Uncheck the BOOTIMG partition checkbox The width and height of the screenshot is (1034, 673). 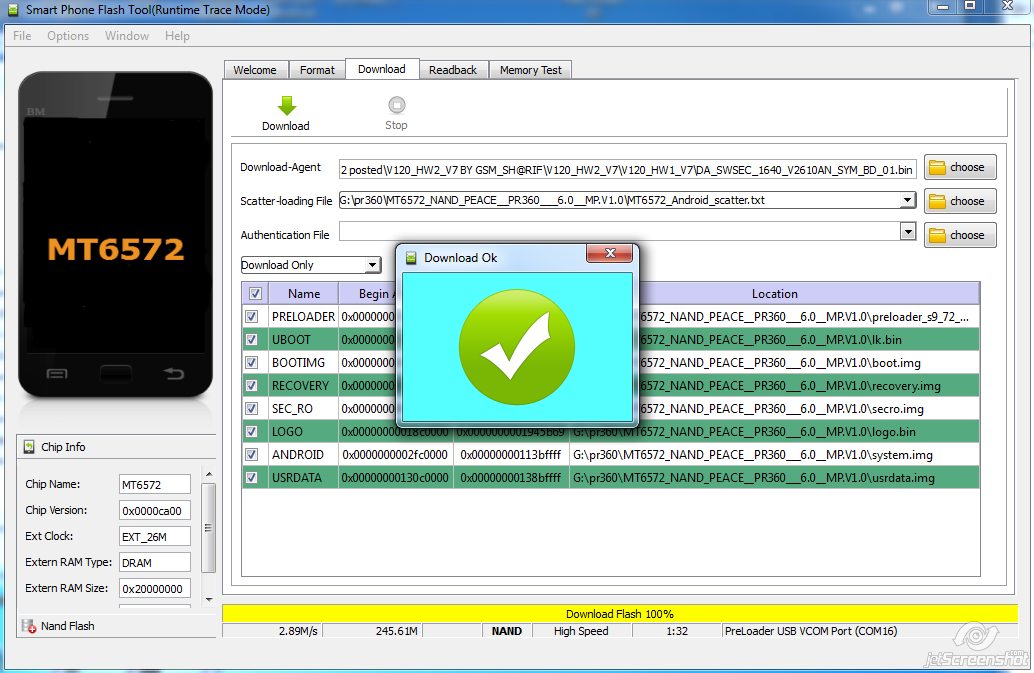click(251, 363)
